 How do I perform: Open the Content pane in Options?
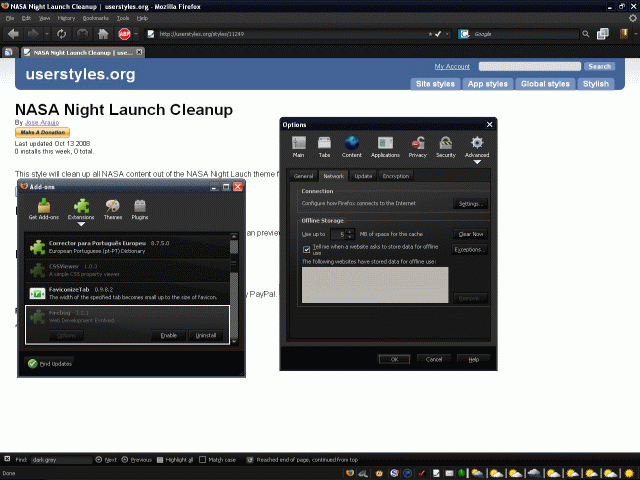point(351,147)
